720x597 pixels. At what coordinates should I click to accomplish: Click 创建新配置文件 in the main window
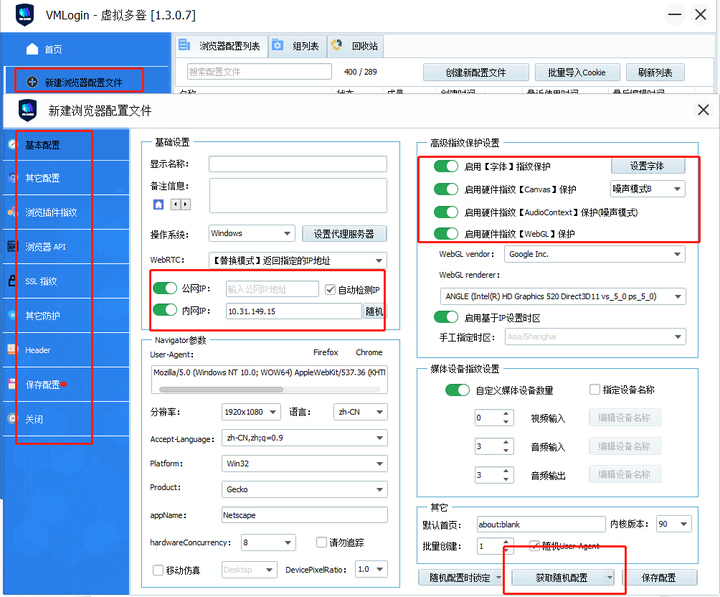pyautogui.click(x=476, y=73)
